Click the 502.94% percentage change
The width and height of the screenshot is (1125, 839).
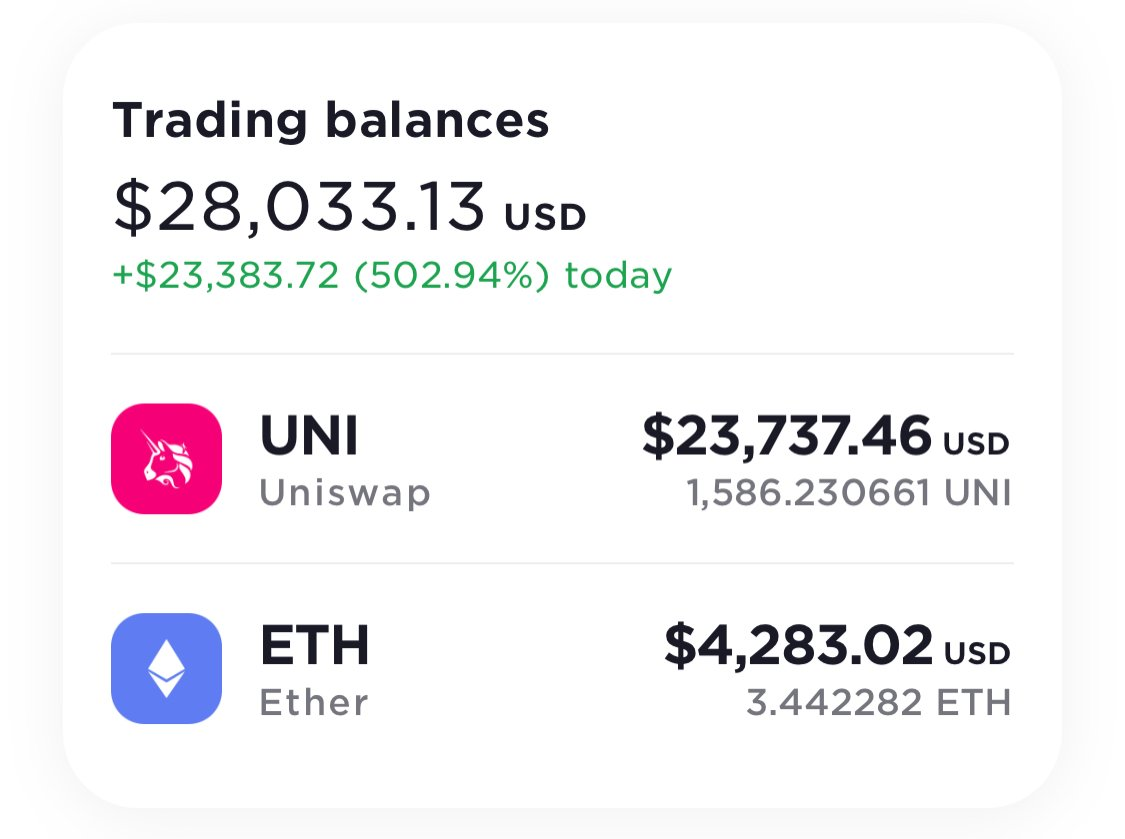pos(452,276)
